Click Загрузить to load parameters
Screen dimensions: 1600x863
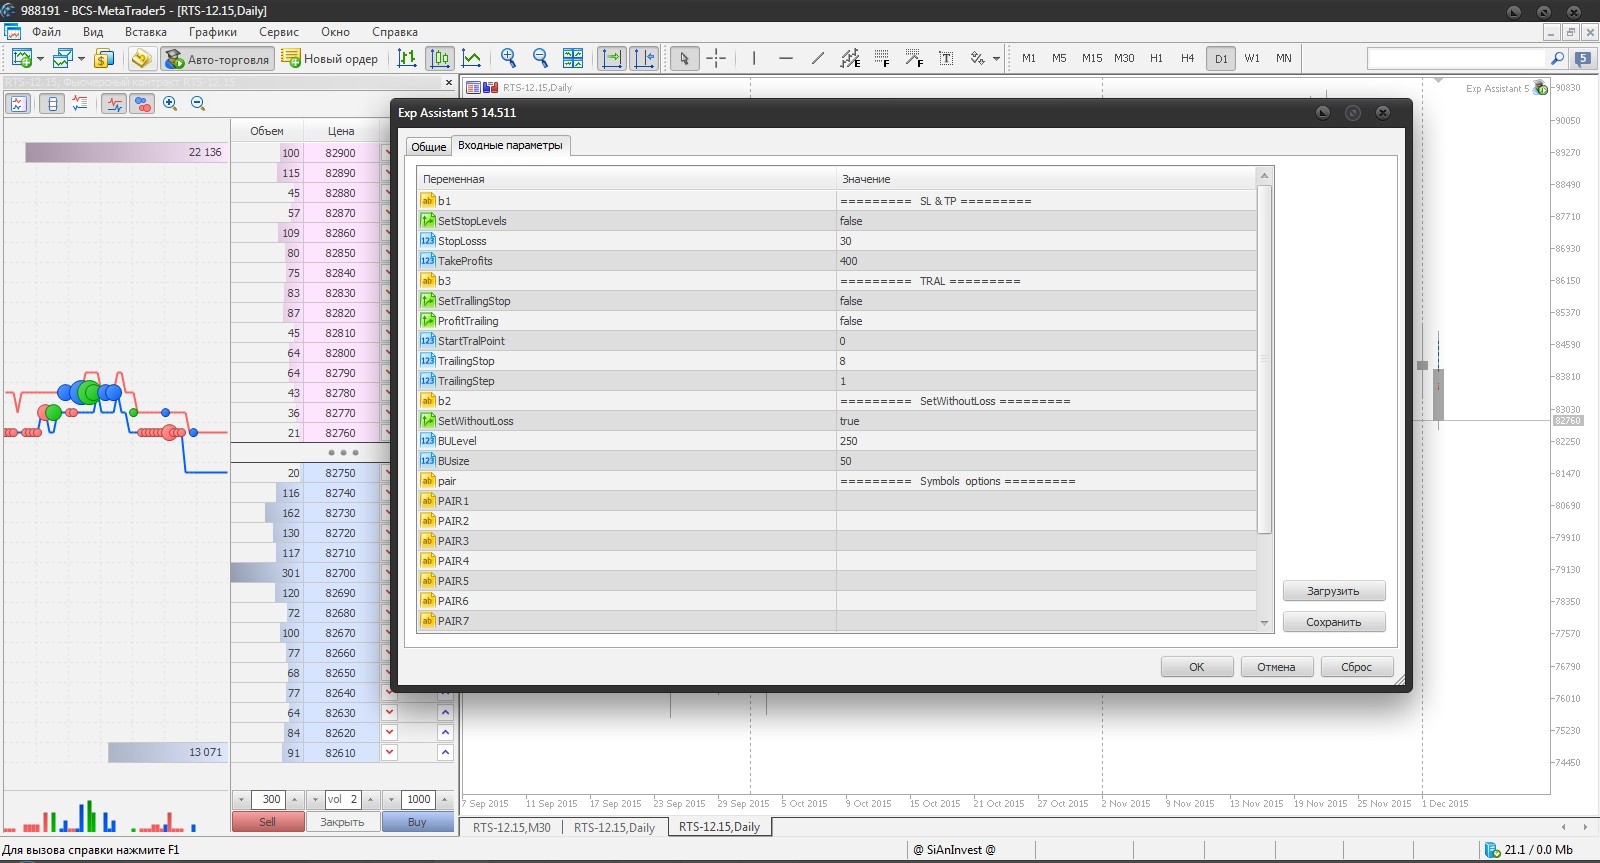point(1334,591)
